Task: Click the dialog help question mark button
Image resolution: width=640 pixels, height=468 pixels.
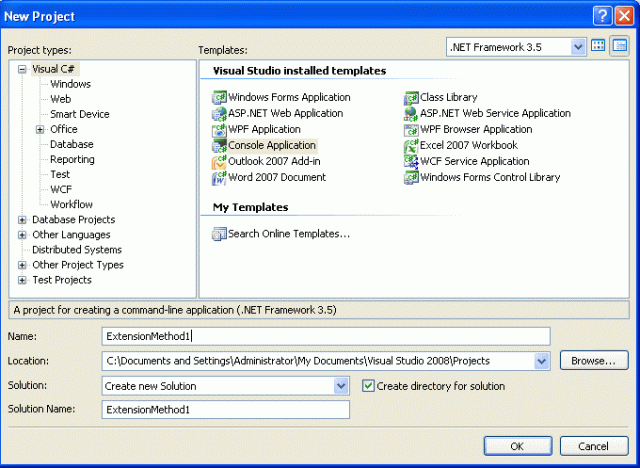Action: 601,15
